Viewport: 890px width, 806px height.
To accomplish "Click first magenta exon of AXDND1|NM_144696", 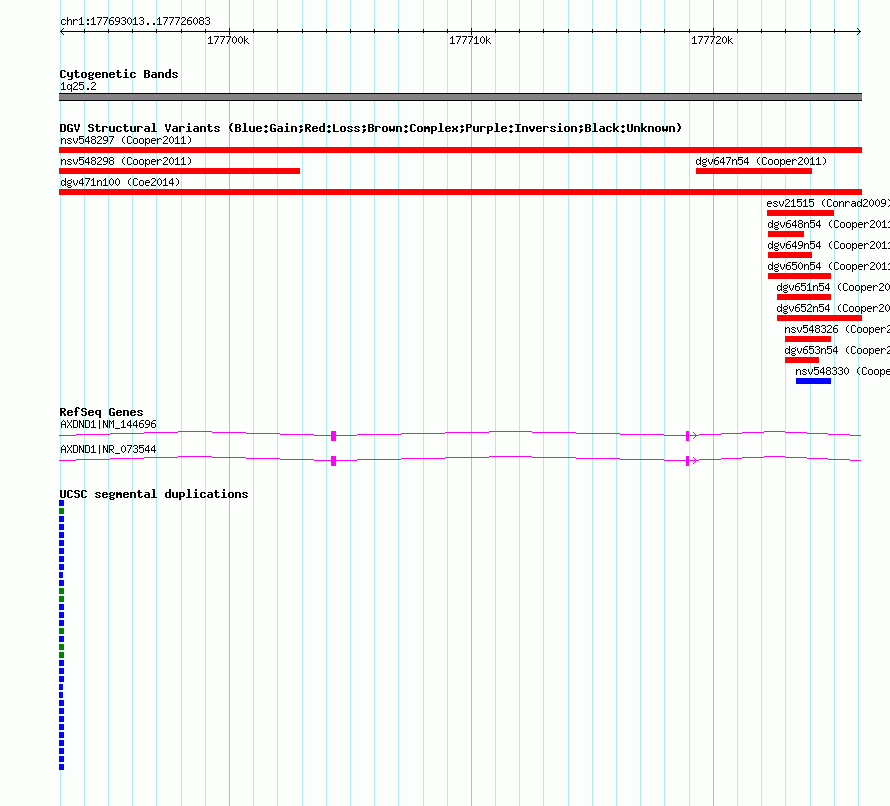I will tap(333, 436).
